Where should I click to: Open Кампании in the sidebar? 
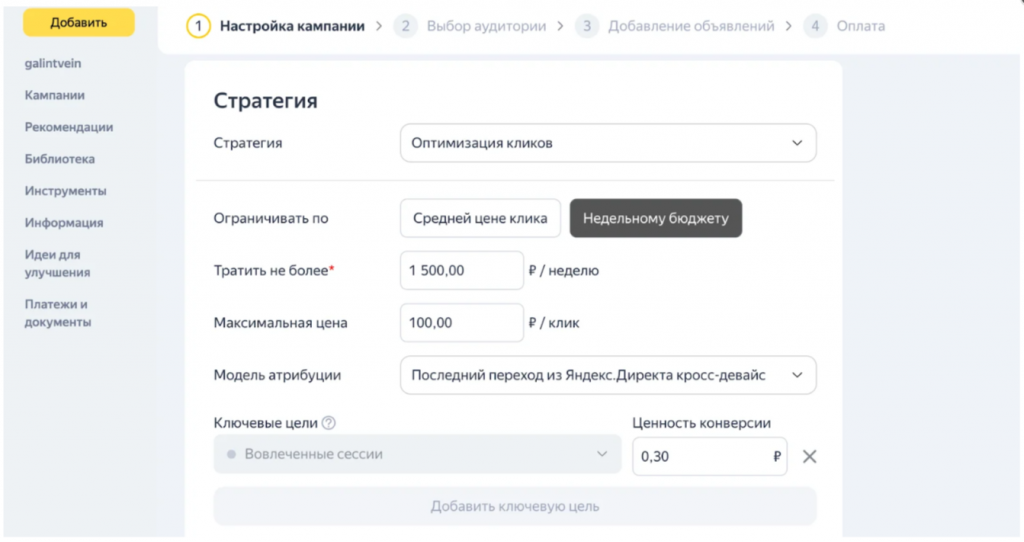55,95
